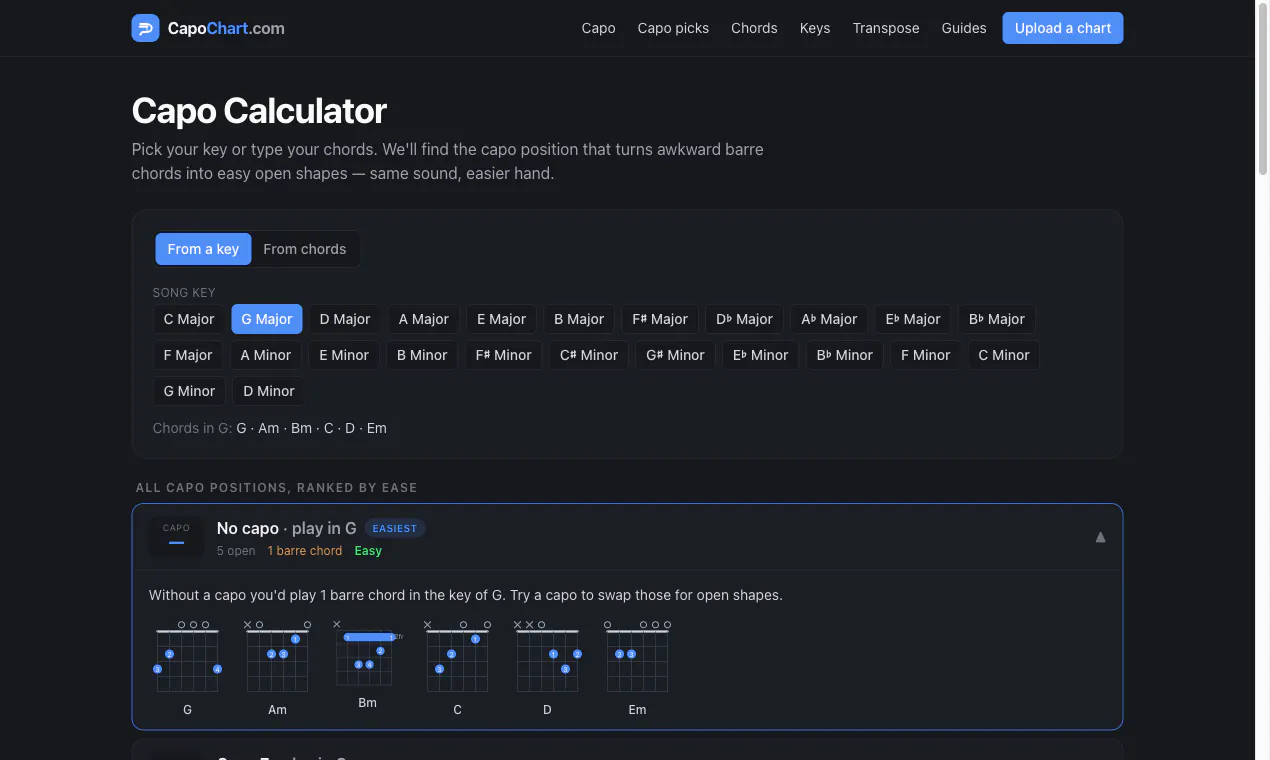Open the G chord diagram
The height and width of the screenshot is (760, 1270).
pyautogui.click(x=187, y=668)
